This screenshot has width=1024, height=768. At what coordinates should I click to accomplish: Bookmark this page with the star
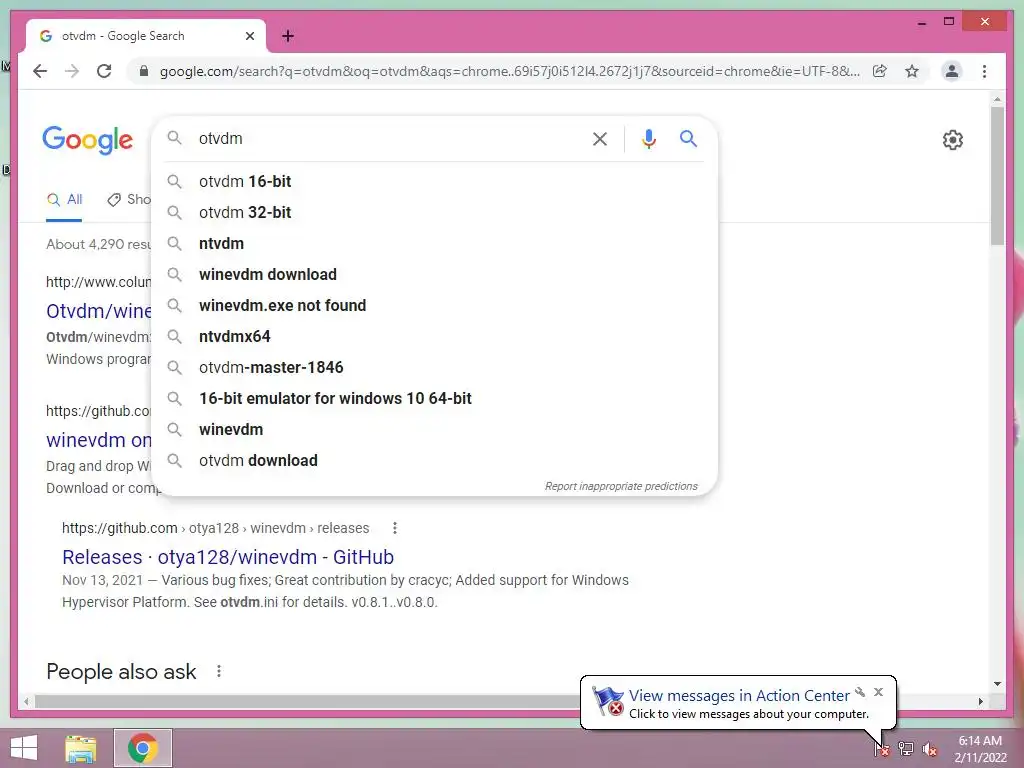click(912, 71)
